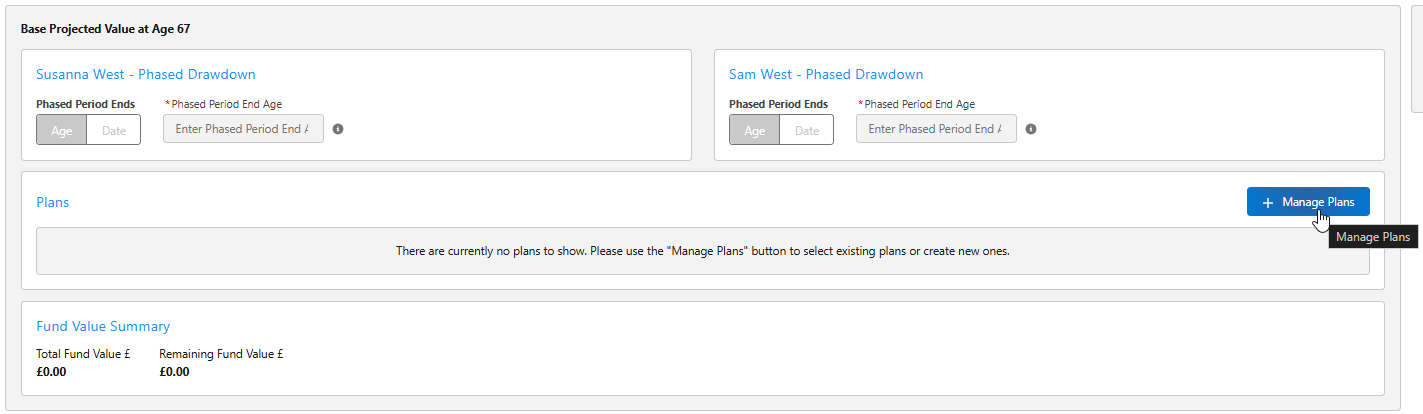Viewport: 1423px width, 414px height.
Task: Click info icon beside Susanna's Phased Period End Age
Action: pos(338,129)
